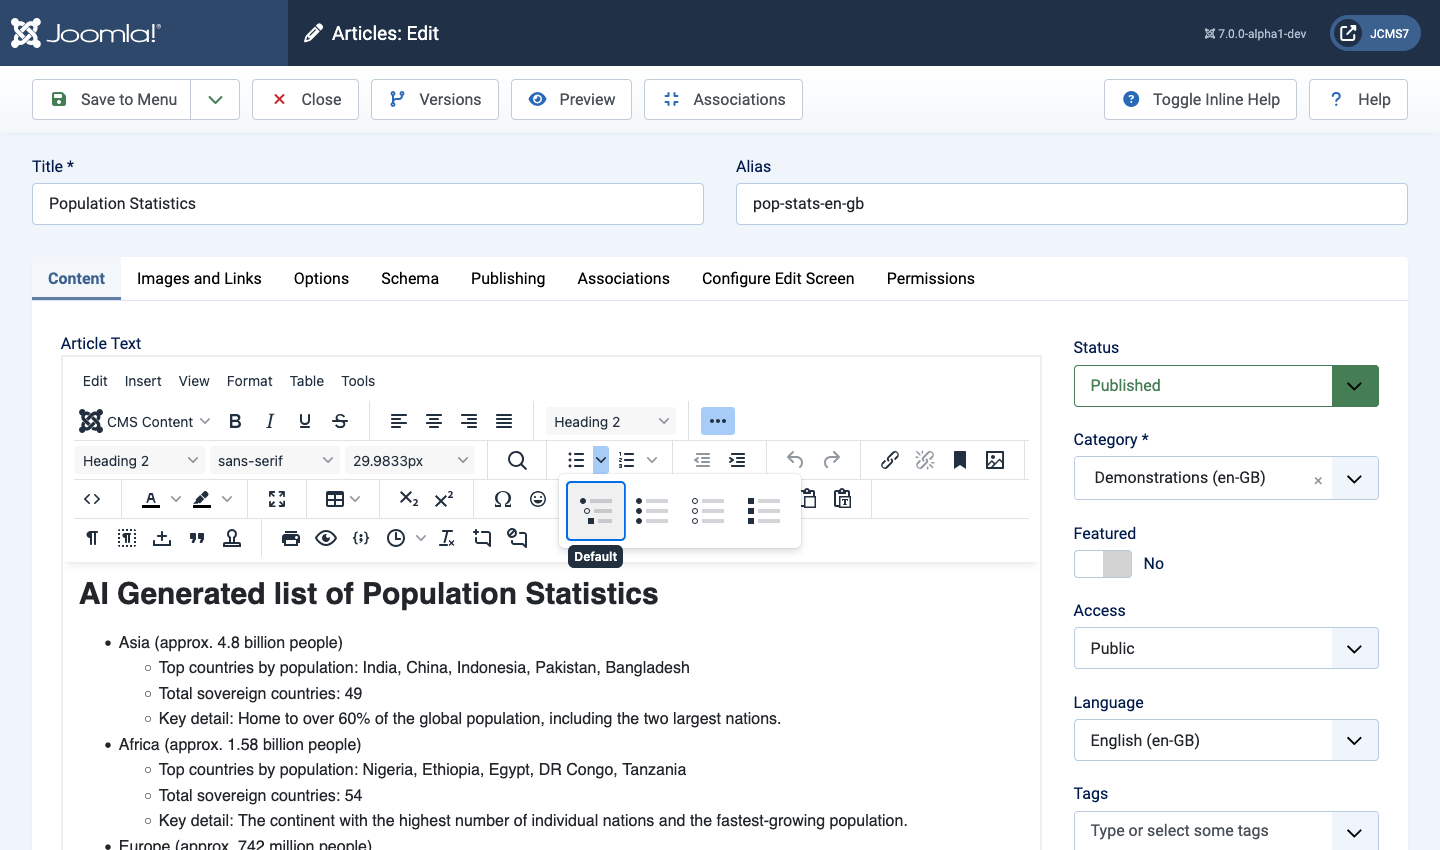This screenshot has height=850, width=1440.
Task: Switch to the Images and Links tab
Action: tap(199, 279)
